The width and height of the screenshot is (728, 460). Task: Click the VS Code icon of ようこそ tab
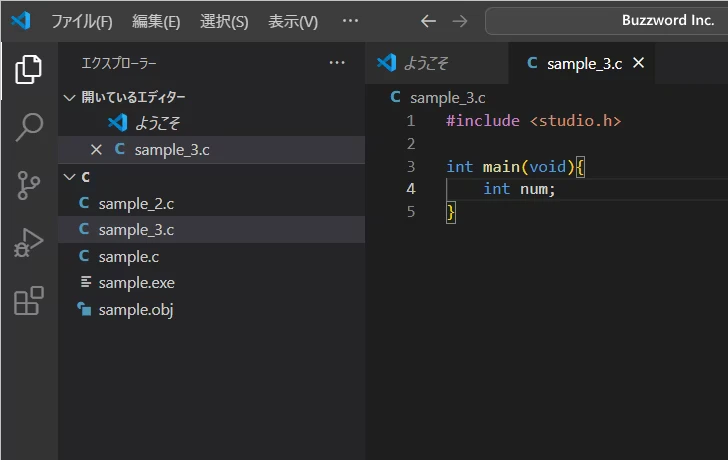(x=386, y=63)
